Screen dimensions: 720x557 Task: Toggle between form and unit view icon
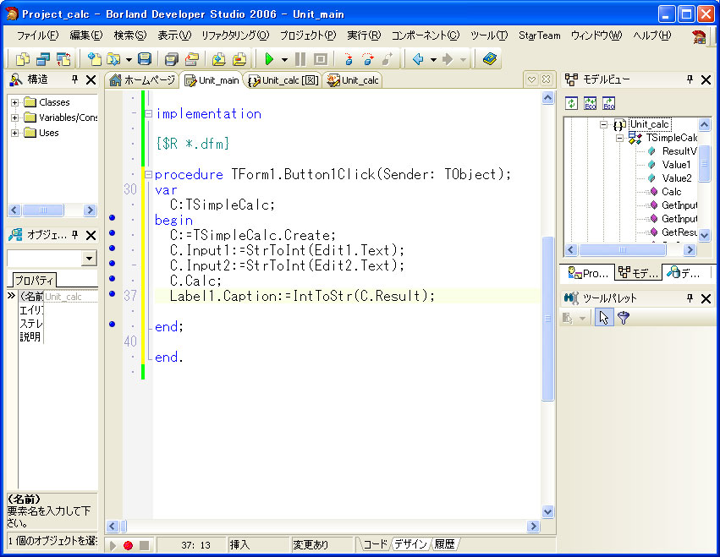pos(63,59)
